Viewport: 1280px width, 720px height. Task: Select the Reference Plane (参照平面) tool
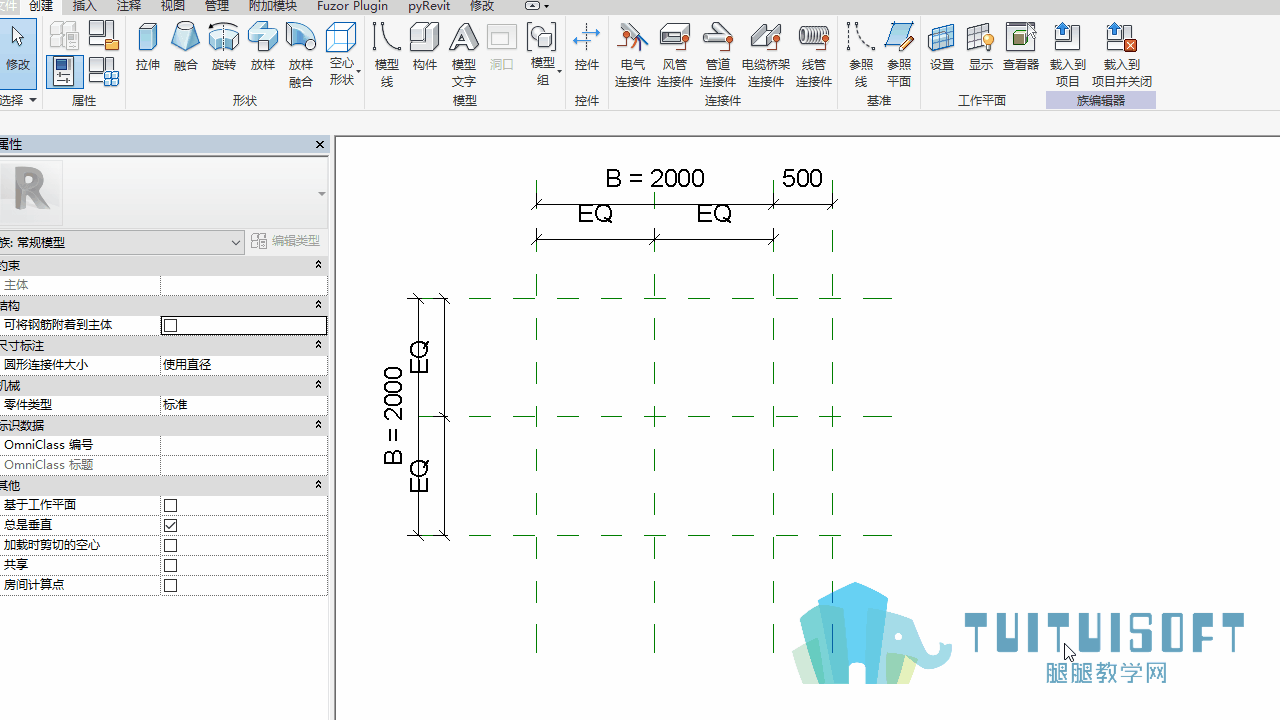click(898, 55)
